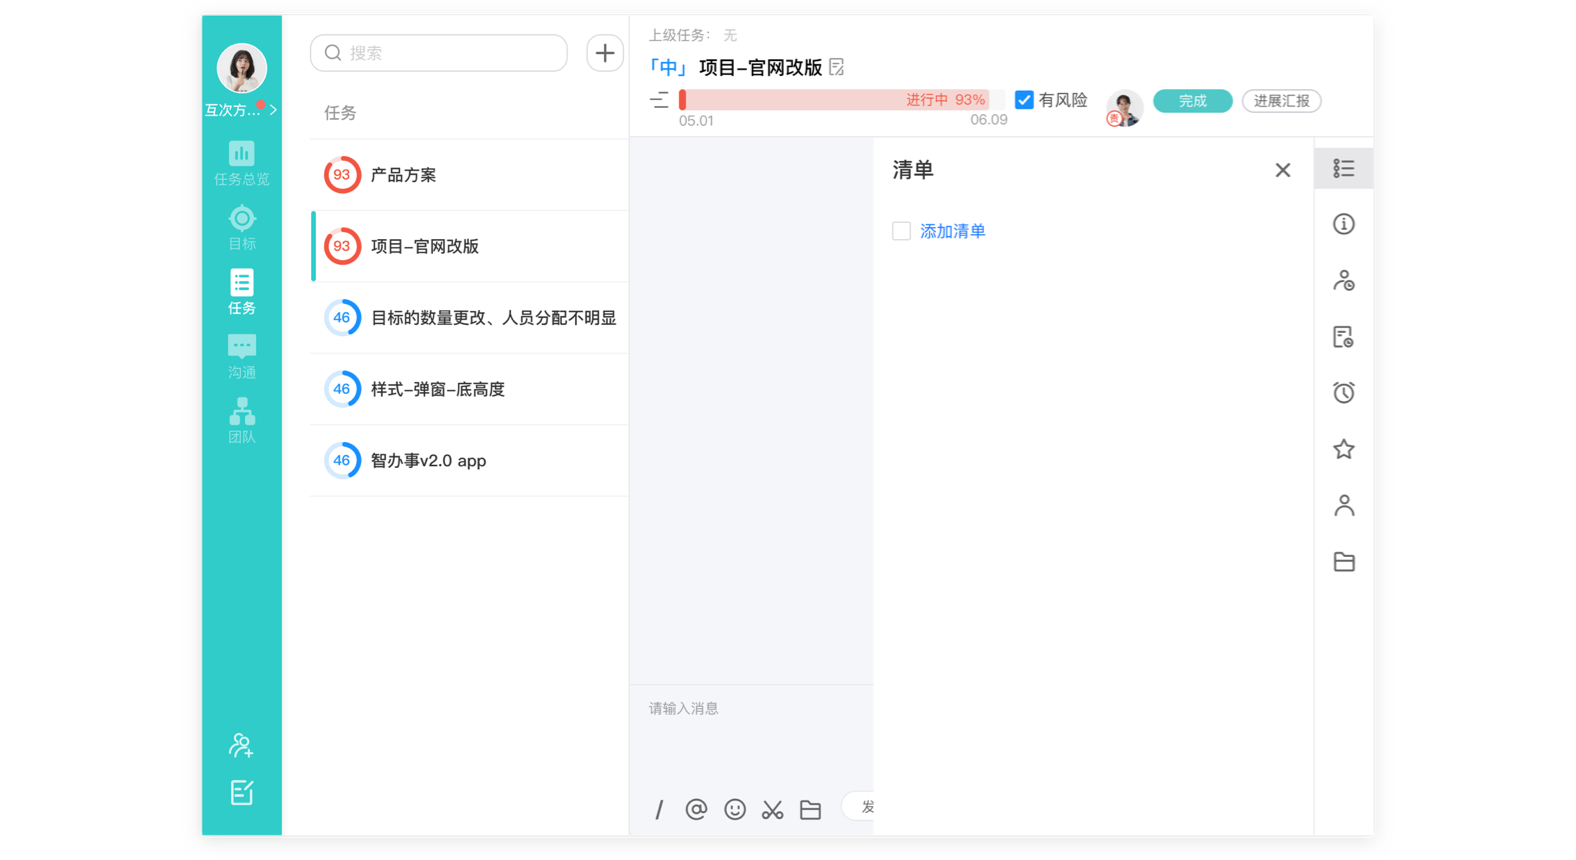This screenshot has width=1576, height=860.
Task: Click the 添加清单 link
Action: 953,231
